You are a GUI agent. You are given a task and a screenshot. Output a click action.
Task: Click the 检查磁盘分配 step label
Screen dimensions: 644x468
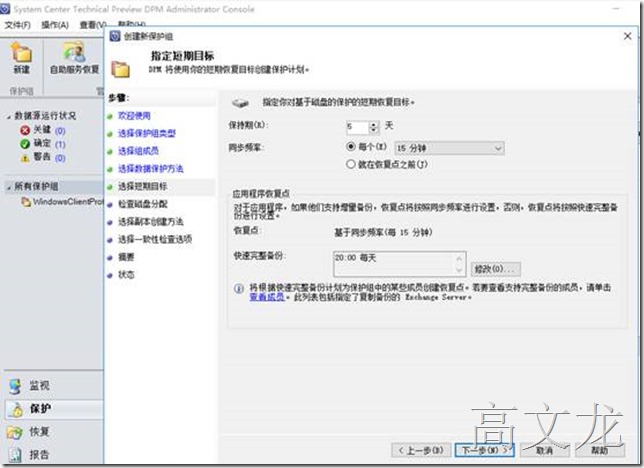point(143,204)
